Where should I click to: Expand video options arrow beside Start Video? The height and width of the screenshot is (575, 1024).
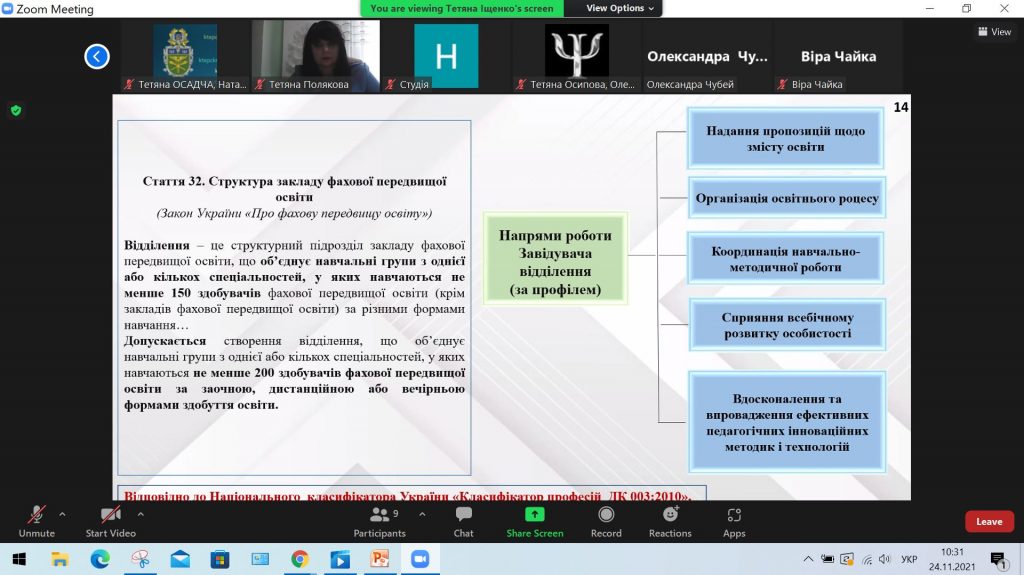coord(140,514)
